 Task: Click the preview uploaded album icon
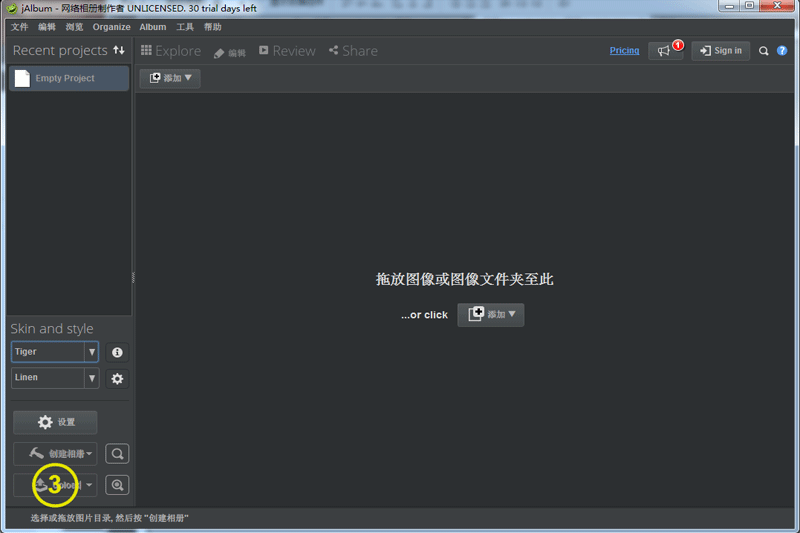117,485
